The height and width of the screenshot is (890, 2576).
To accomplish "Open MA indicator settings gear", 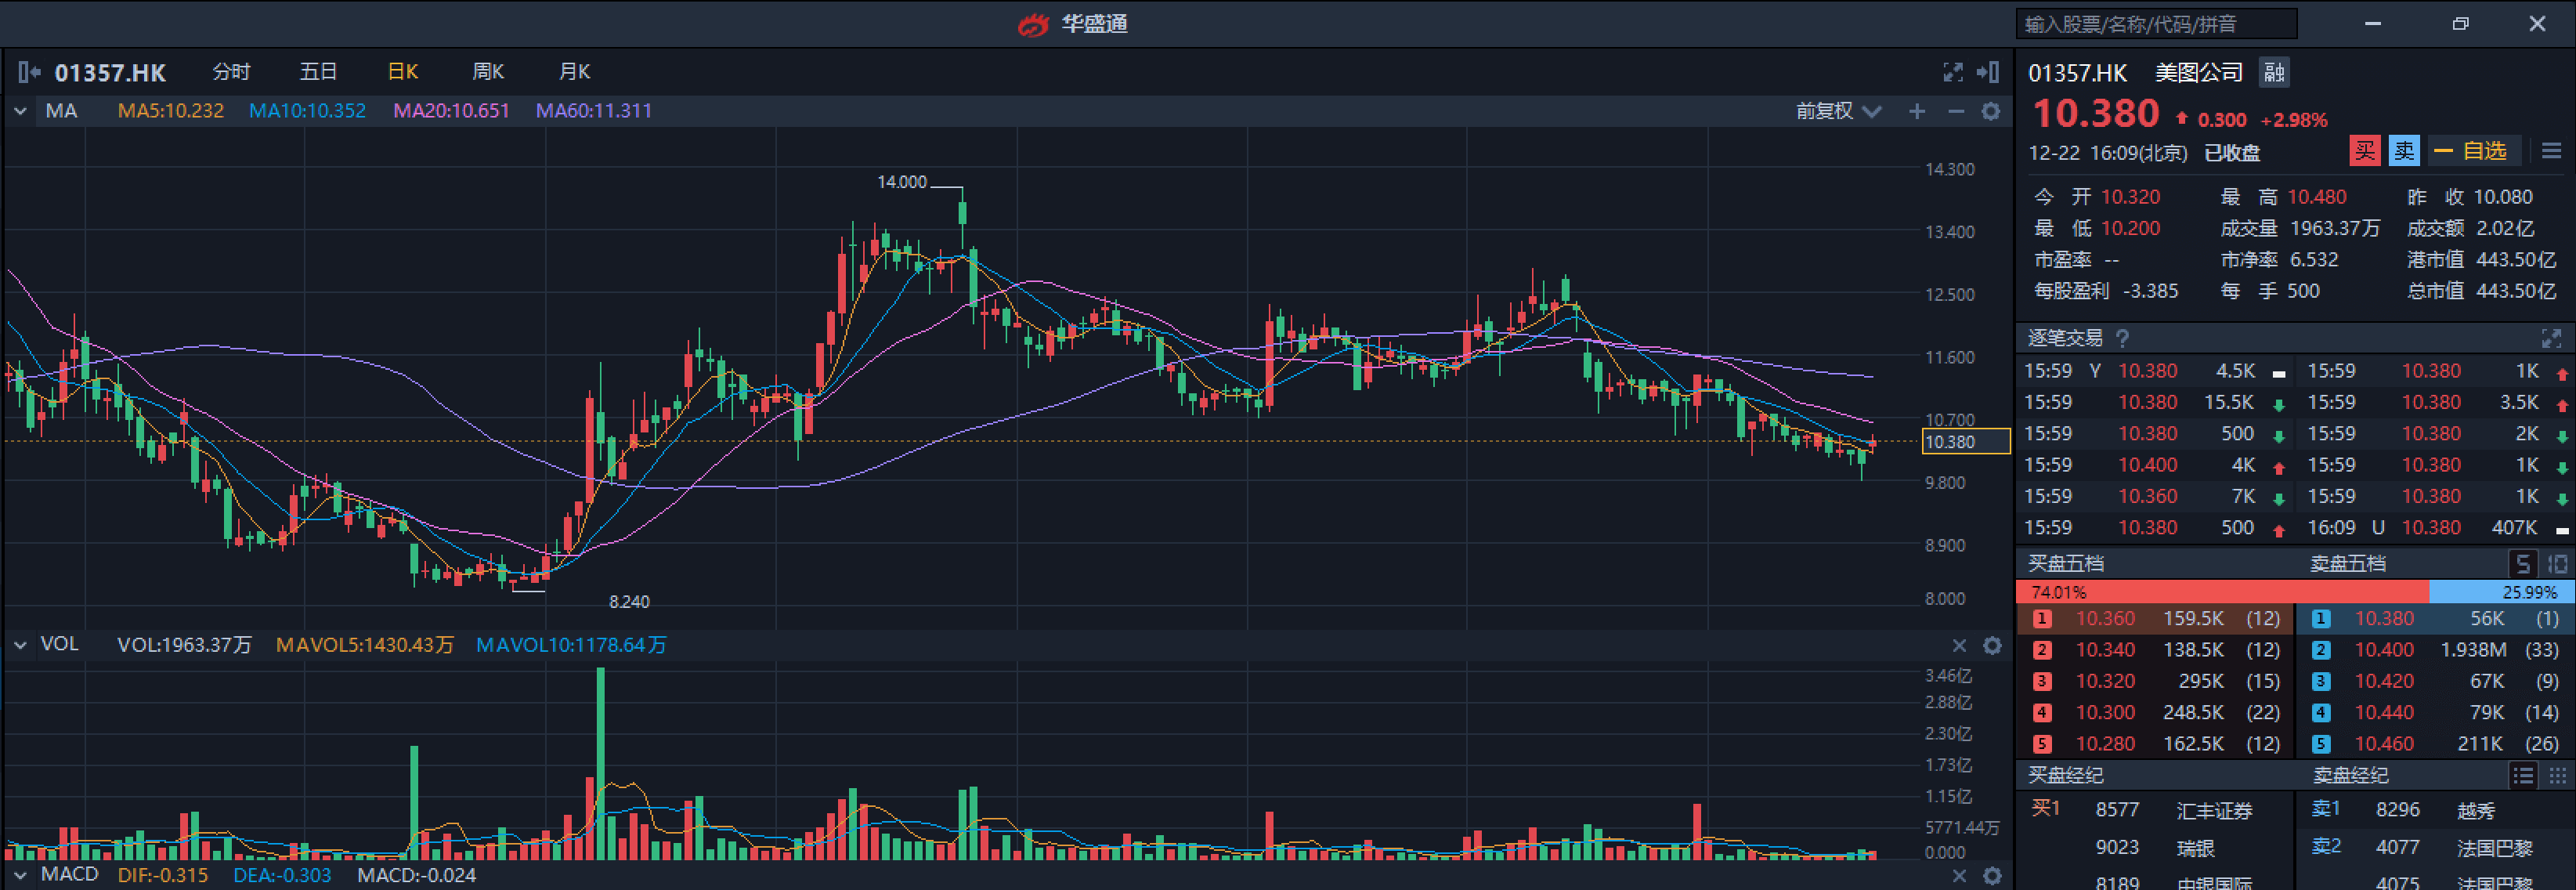I will (x=1991, y=111).
